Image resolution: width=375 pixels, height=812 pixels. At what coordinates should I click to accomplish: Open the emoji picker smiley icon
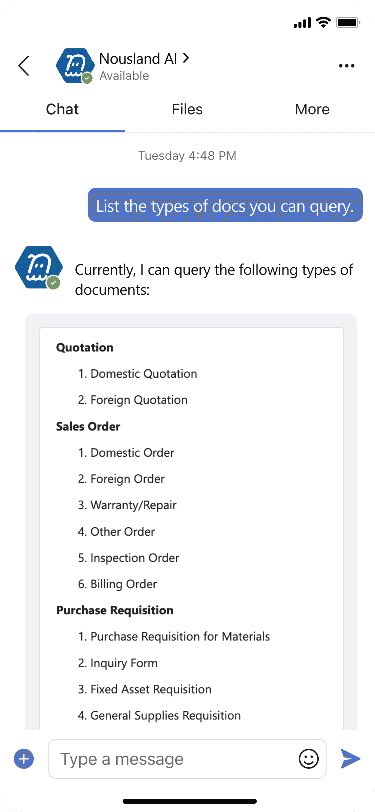[x=309, y=759]
